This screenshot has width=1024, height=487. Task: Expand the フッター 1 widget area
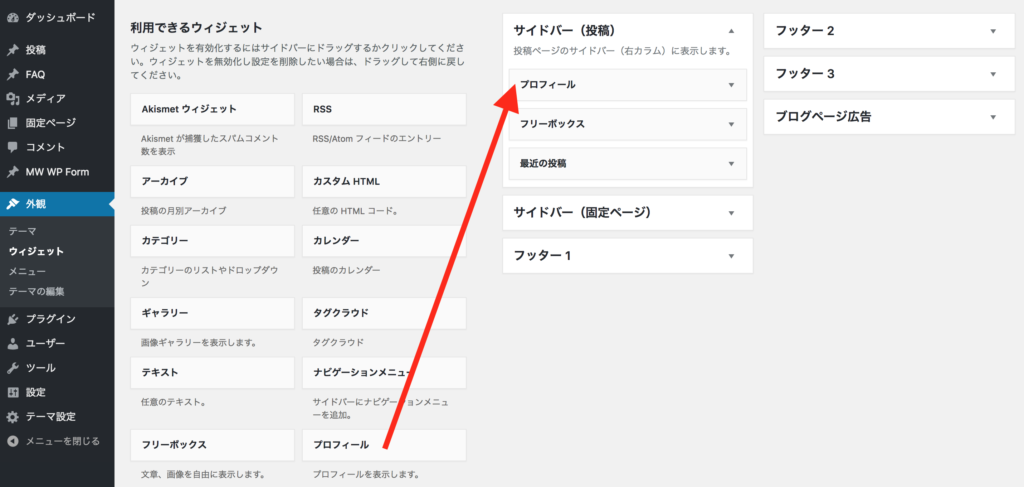tap(732, 256)
